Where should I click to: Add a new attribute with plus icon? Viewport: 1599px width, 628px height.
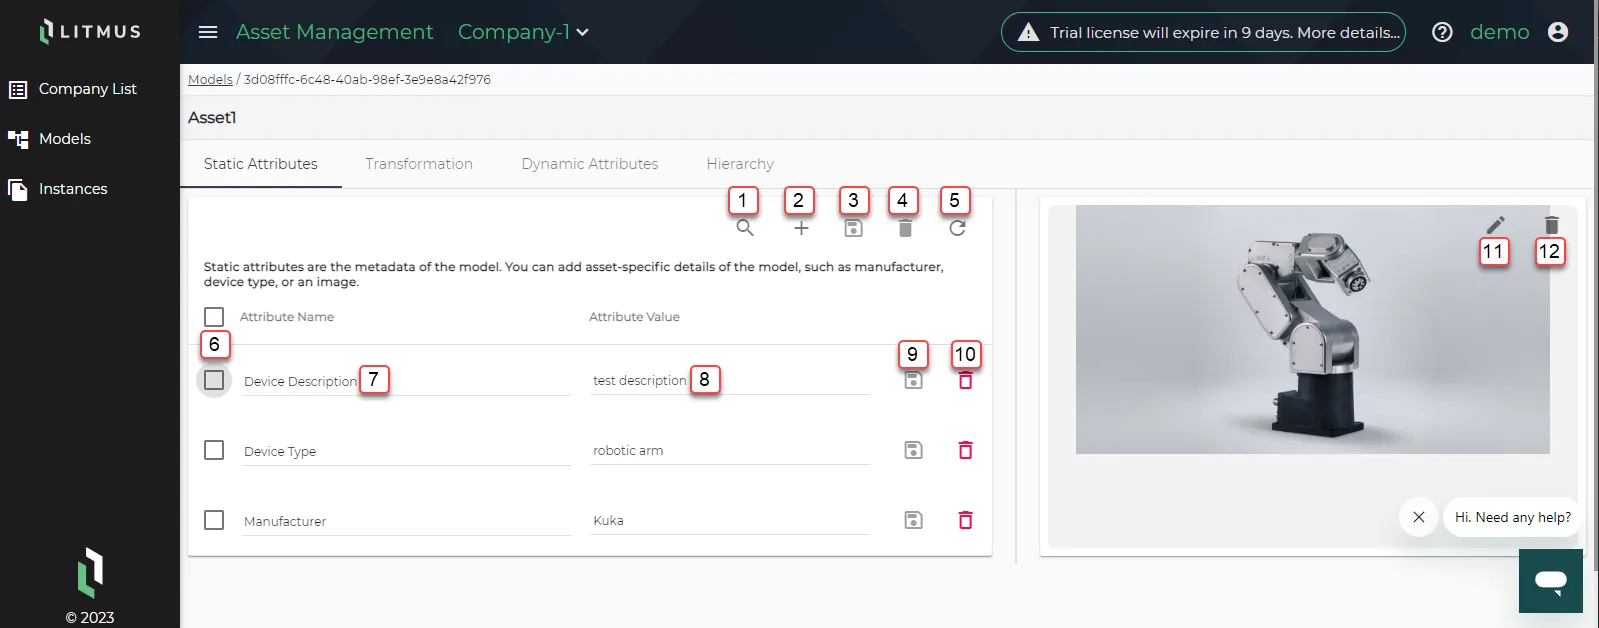pos(801,228)
